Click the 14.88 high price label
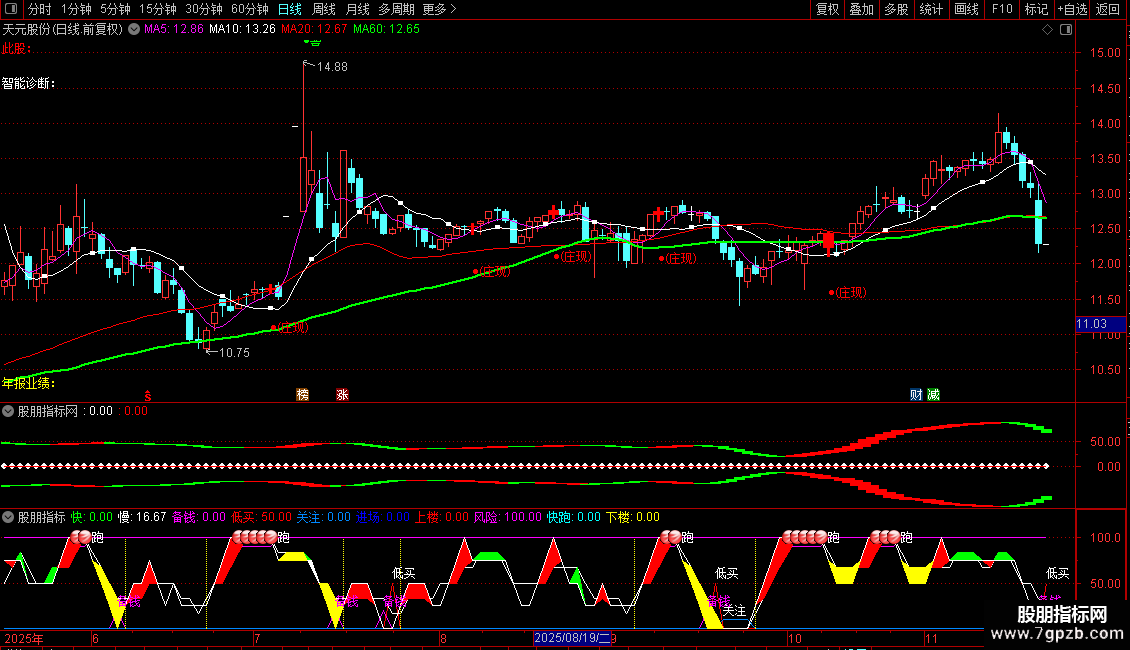 coord(332,66)
